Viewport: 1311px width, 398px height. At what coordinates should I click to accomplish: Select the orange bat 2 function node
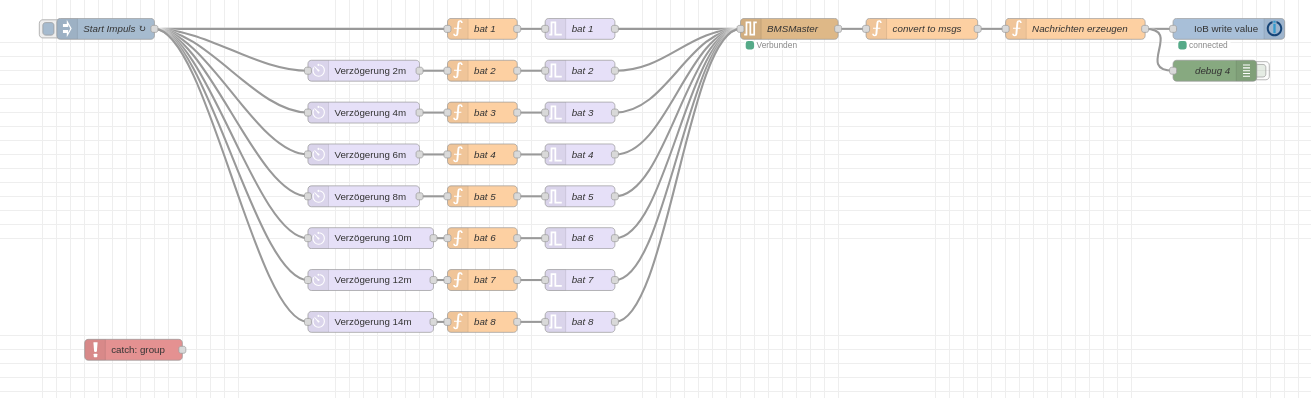(482, 71)
